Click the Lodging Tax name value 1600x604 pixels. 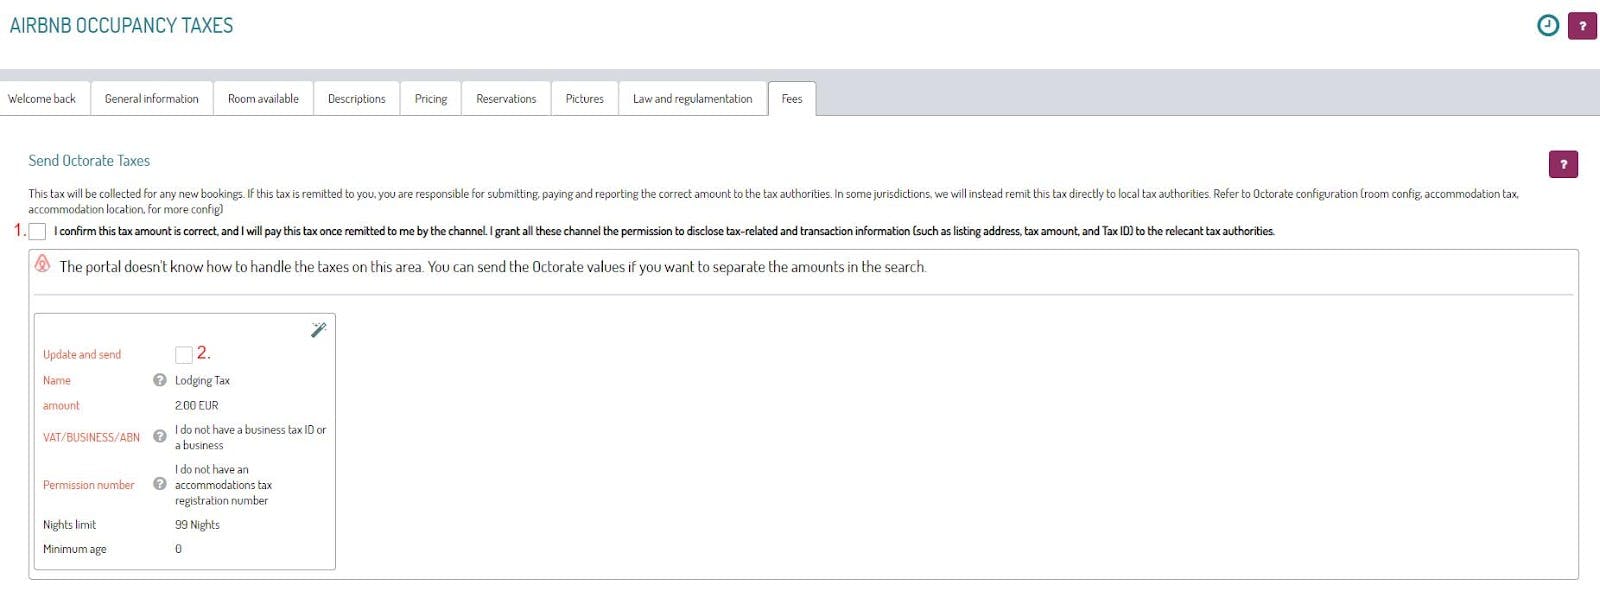coord(202,381)
